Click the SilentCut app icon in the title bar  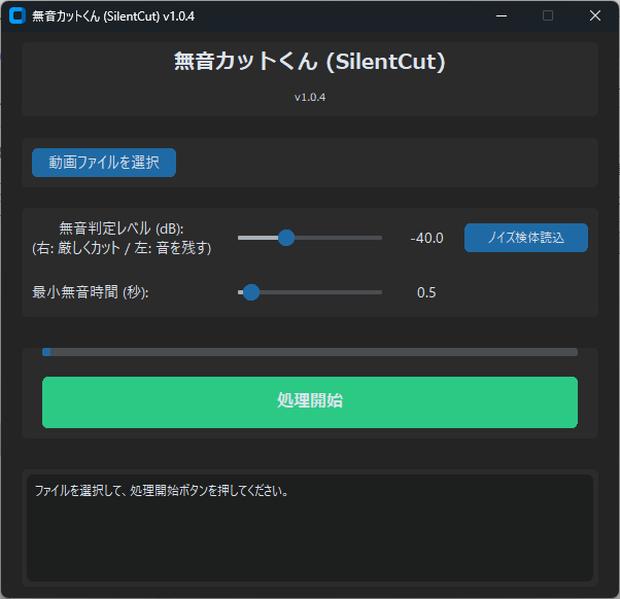click(x=17, y=16)
